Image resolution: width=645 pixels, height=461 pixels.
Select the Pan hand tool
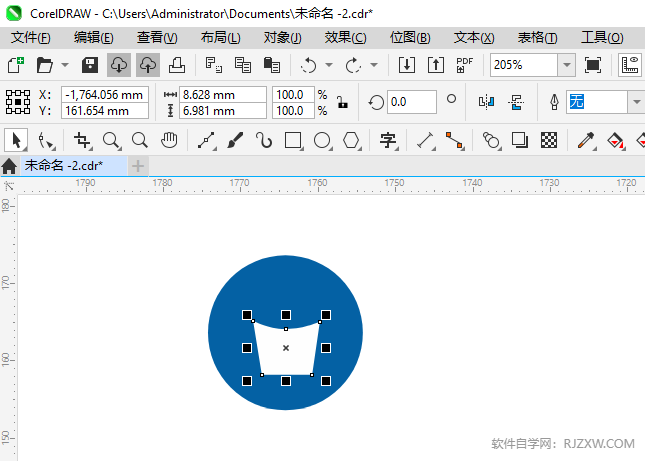(169, 140)
